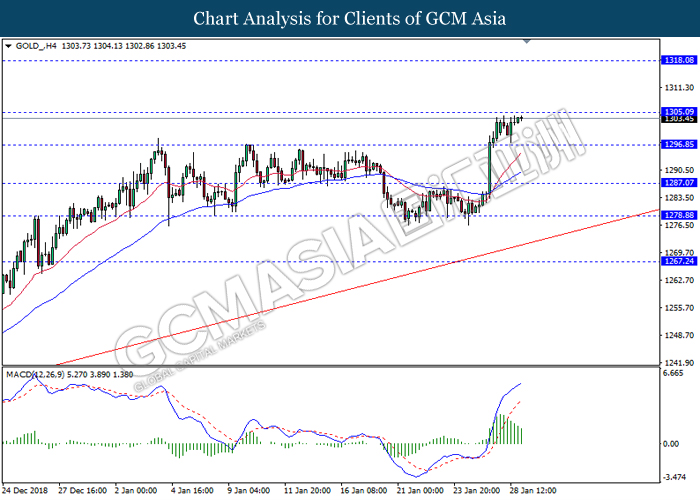Click the 1248.70 price axis value

pos(679,335)
